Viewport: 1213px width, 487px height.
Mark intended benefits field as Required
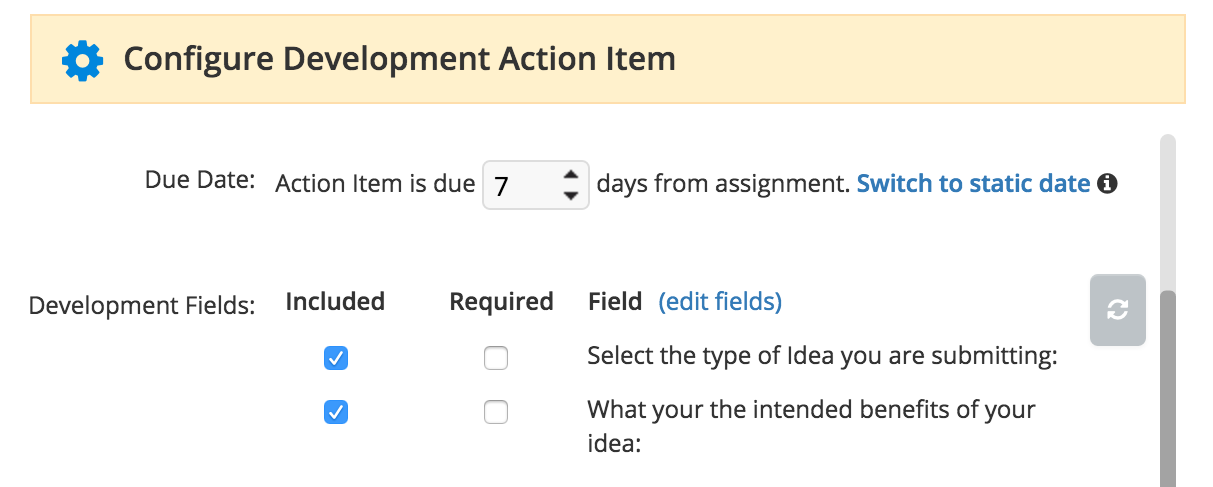point(496,412)
